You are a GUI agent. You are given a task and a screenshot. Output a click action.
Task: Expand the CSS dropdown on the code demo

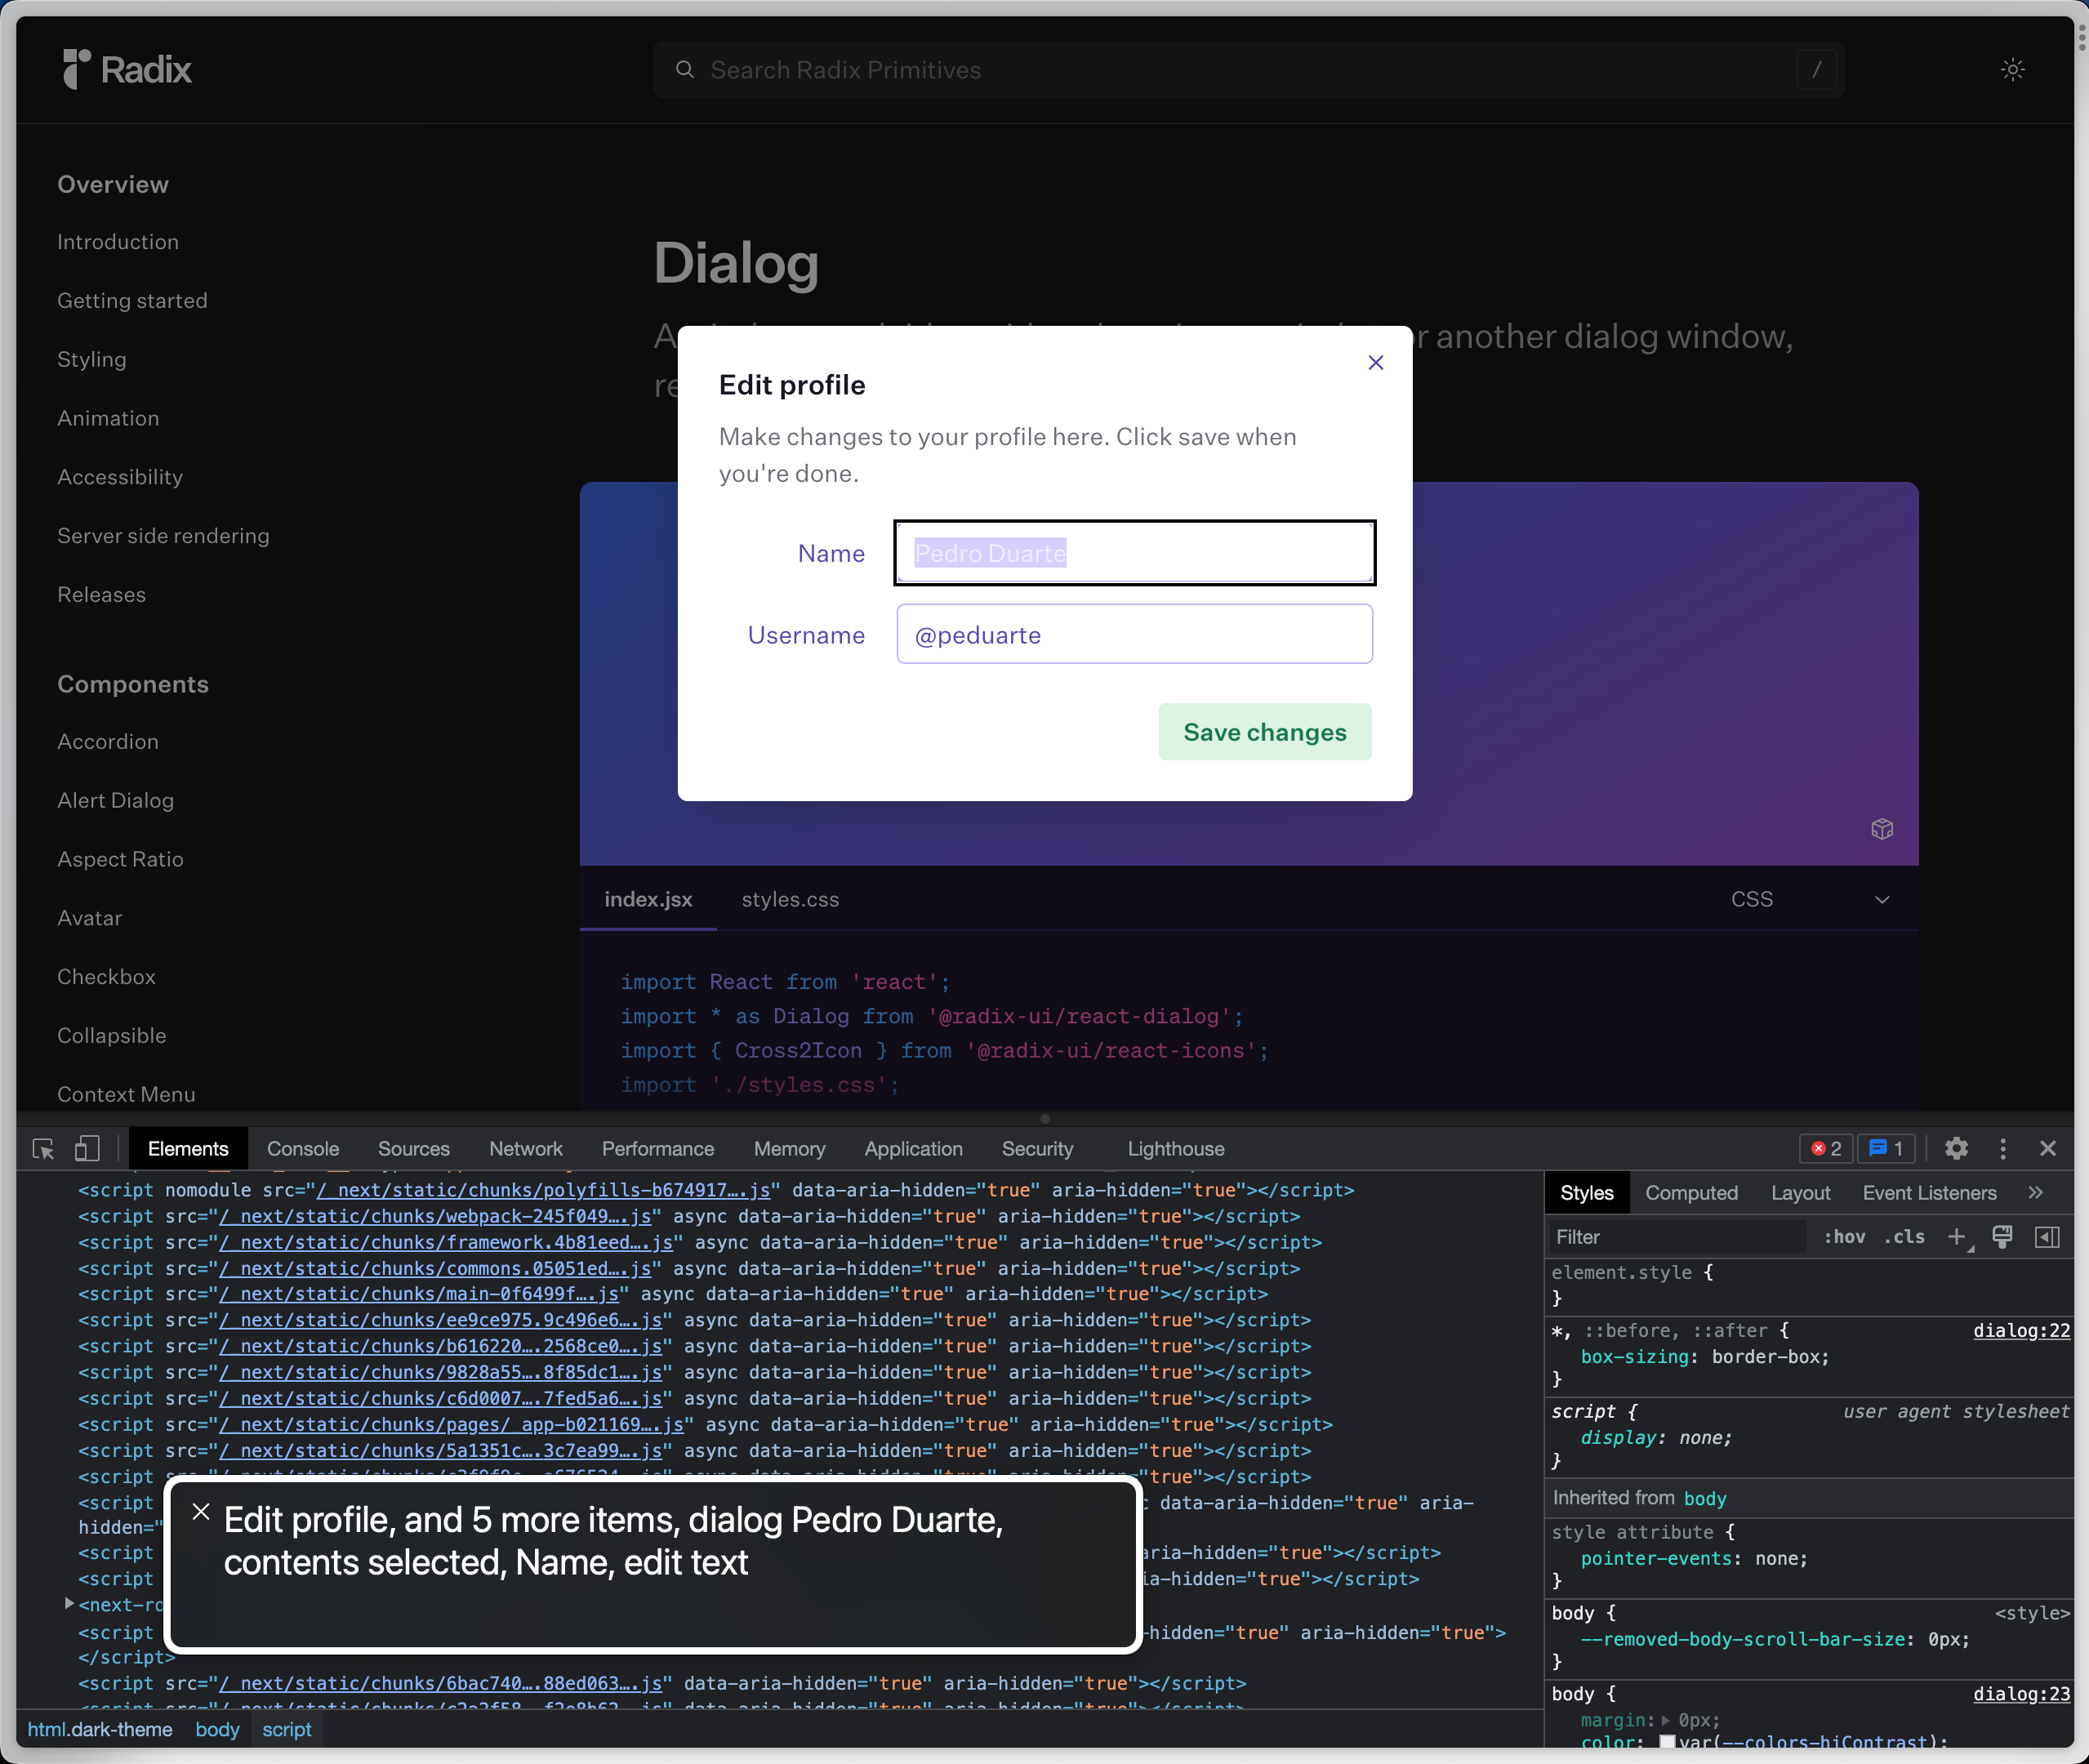pyautogui.click(x=1882, y=899)
